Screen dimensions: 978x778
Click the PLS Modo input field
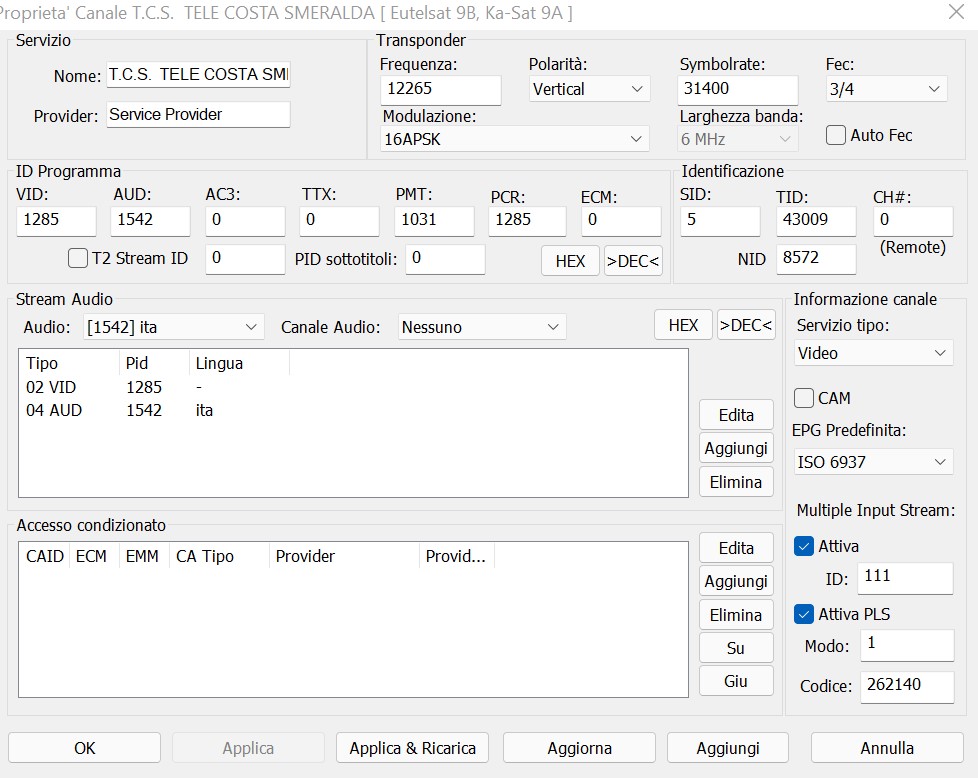pos(907,645)
